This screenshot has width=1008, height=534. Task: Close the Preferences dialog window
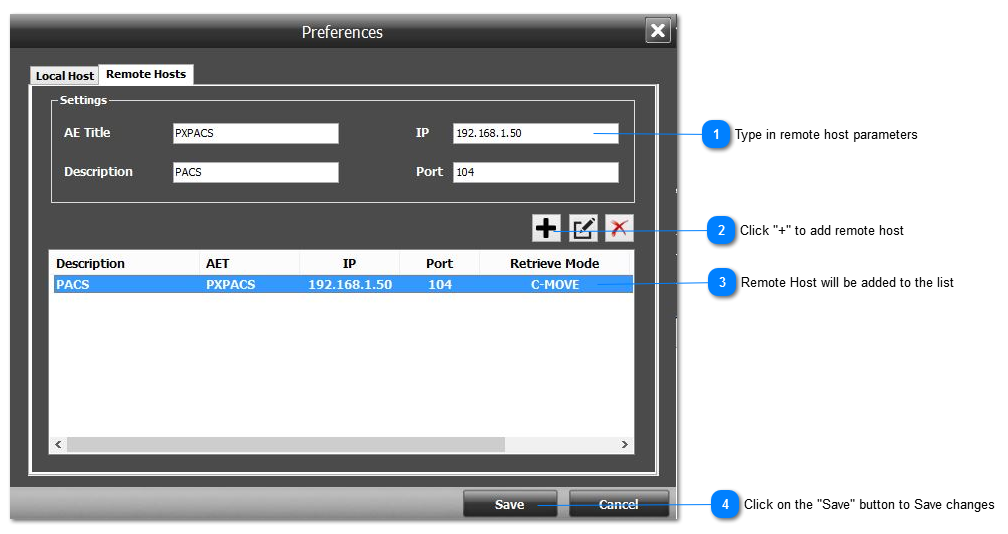(x=657, y=31)
